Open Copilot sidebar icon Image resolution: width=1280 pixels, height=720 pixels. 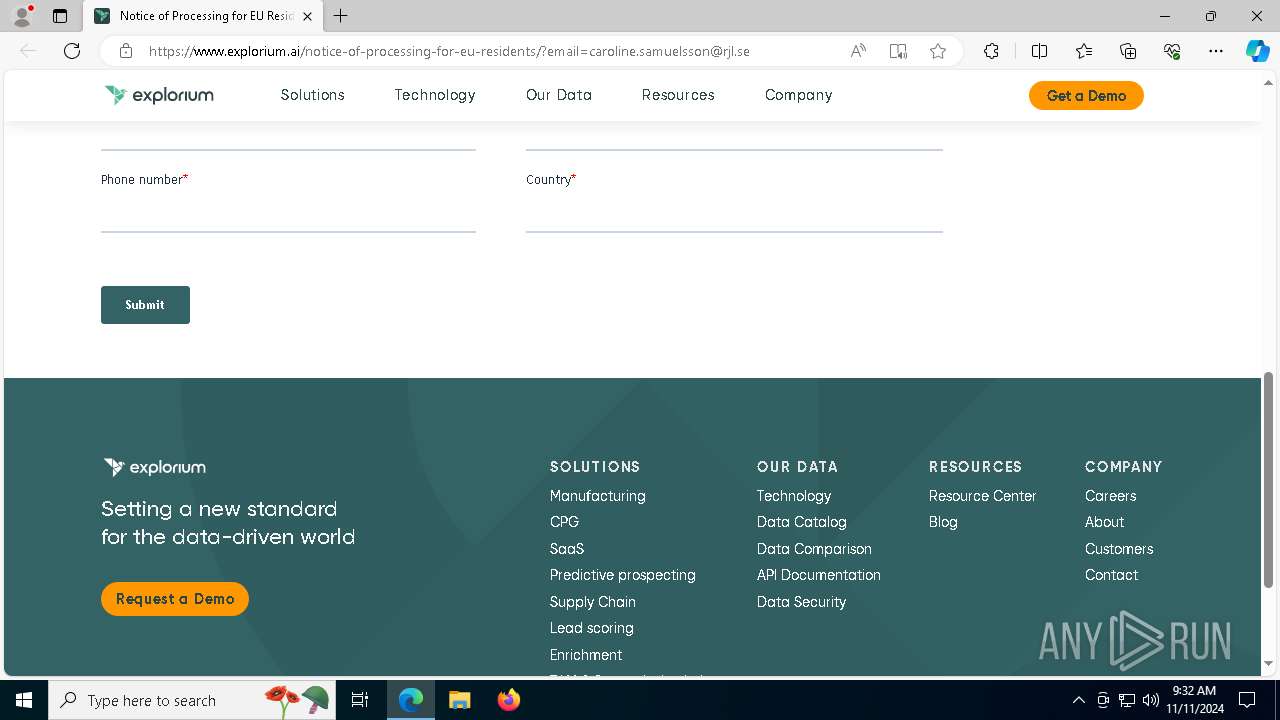[1257, 51]
